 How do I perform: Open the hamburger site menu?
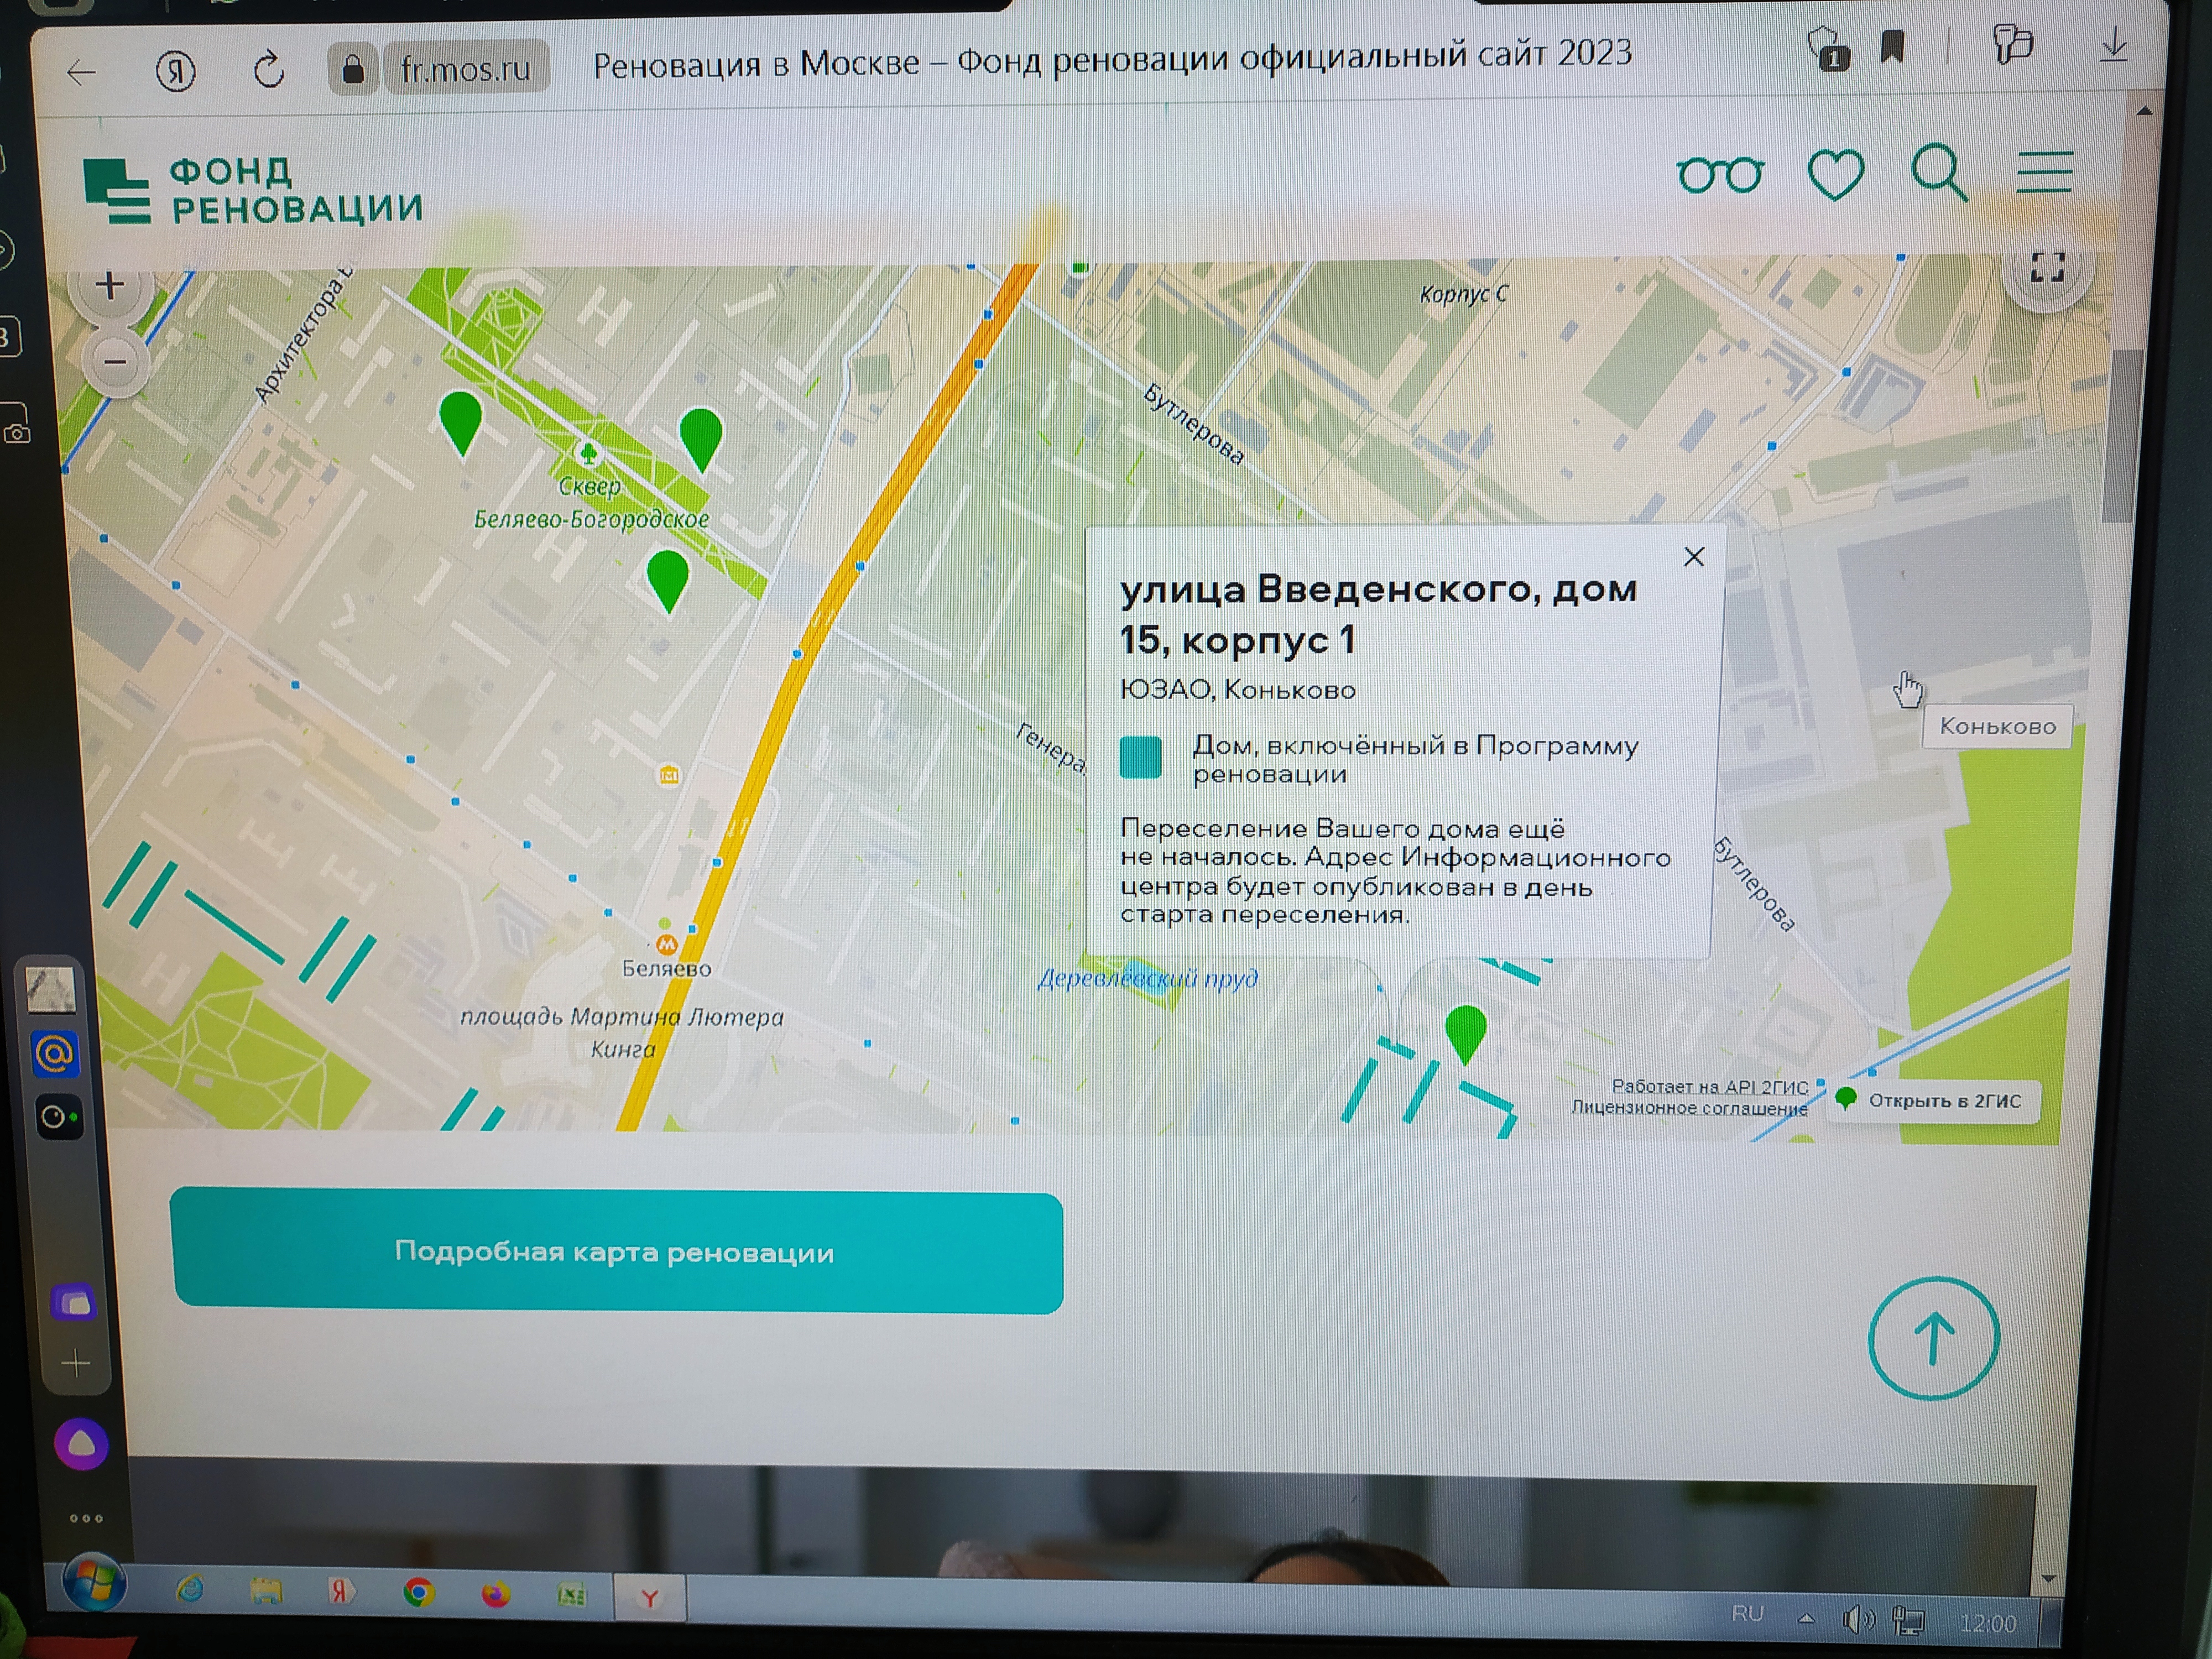(x=2044, y=172)
